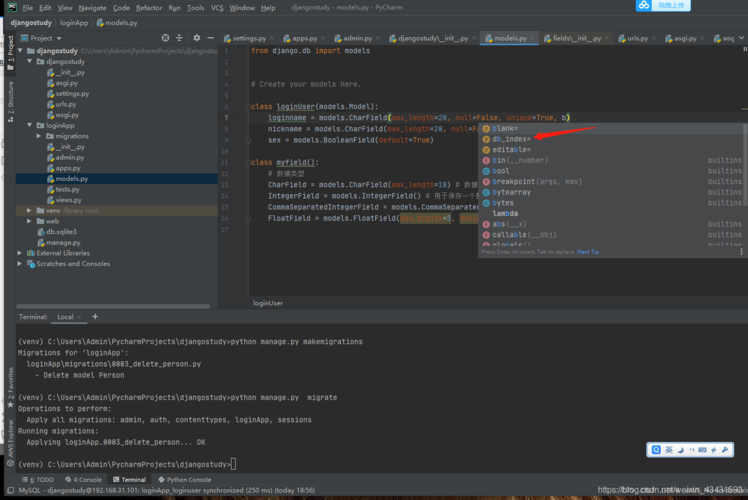Select db.sqlite3 in project tree
The image size is (748, 500).
coord(57,232)
